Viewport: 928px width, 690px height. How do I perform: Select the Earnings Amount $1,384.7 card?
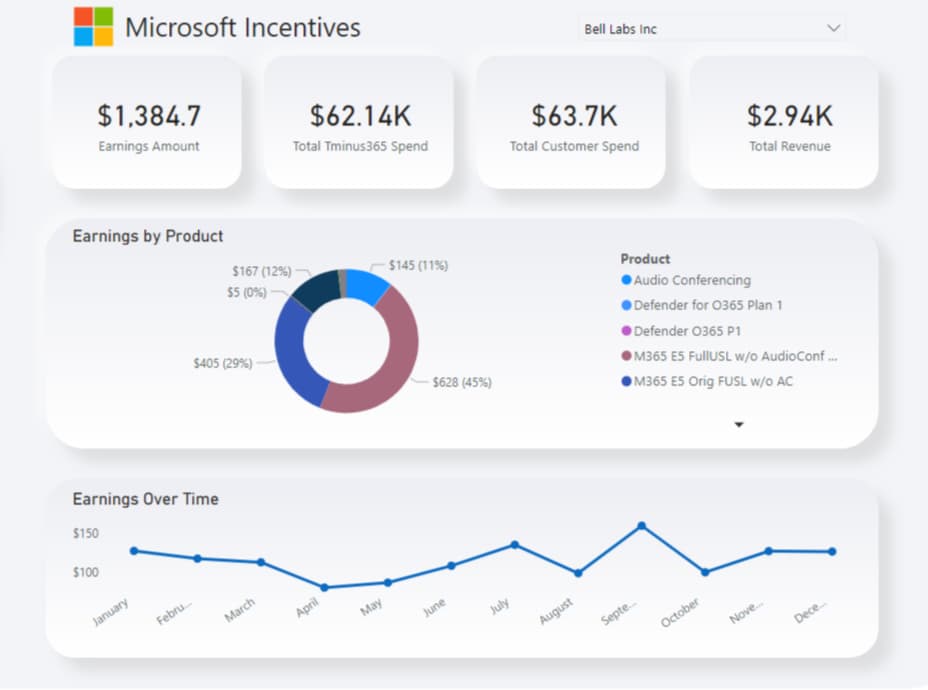147,123
